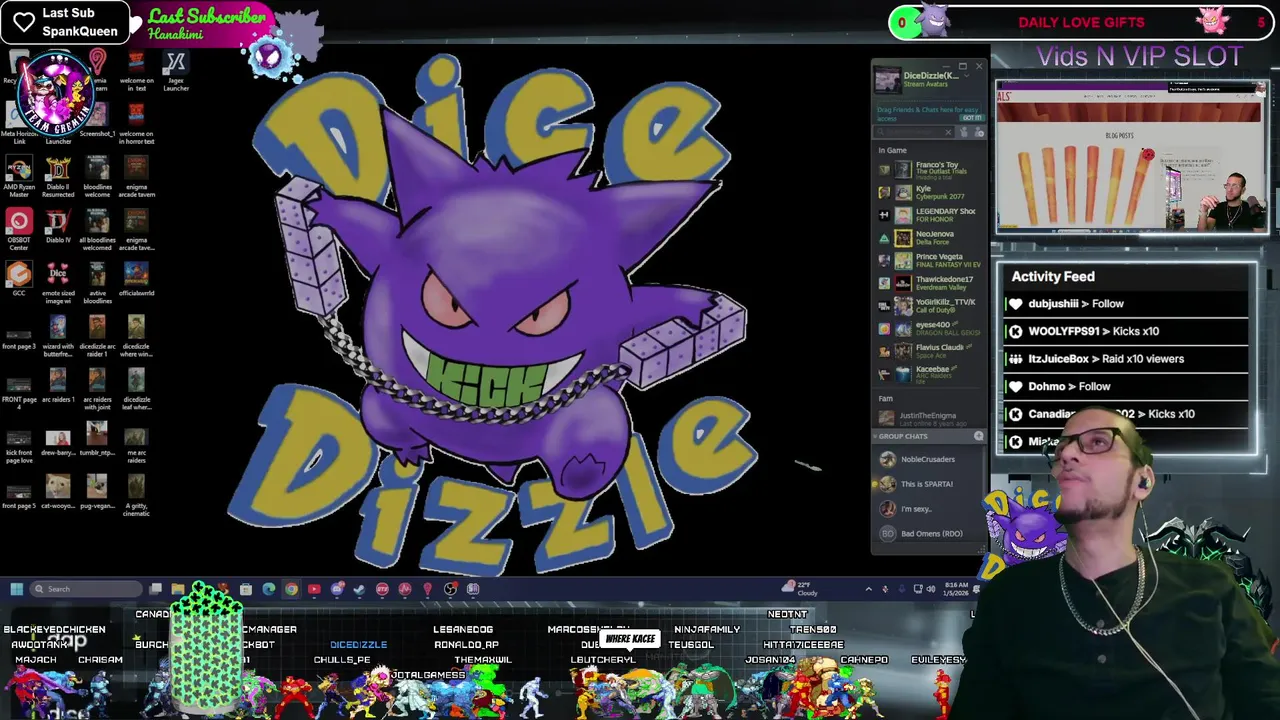Screen dimensions: 1280x720
Task: Open 'wizard with butterfre...' desktop file
Action: (58, 336)
